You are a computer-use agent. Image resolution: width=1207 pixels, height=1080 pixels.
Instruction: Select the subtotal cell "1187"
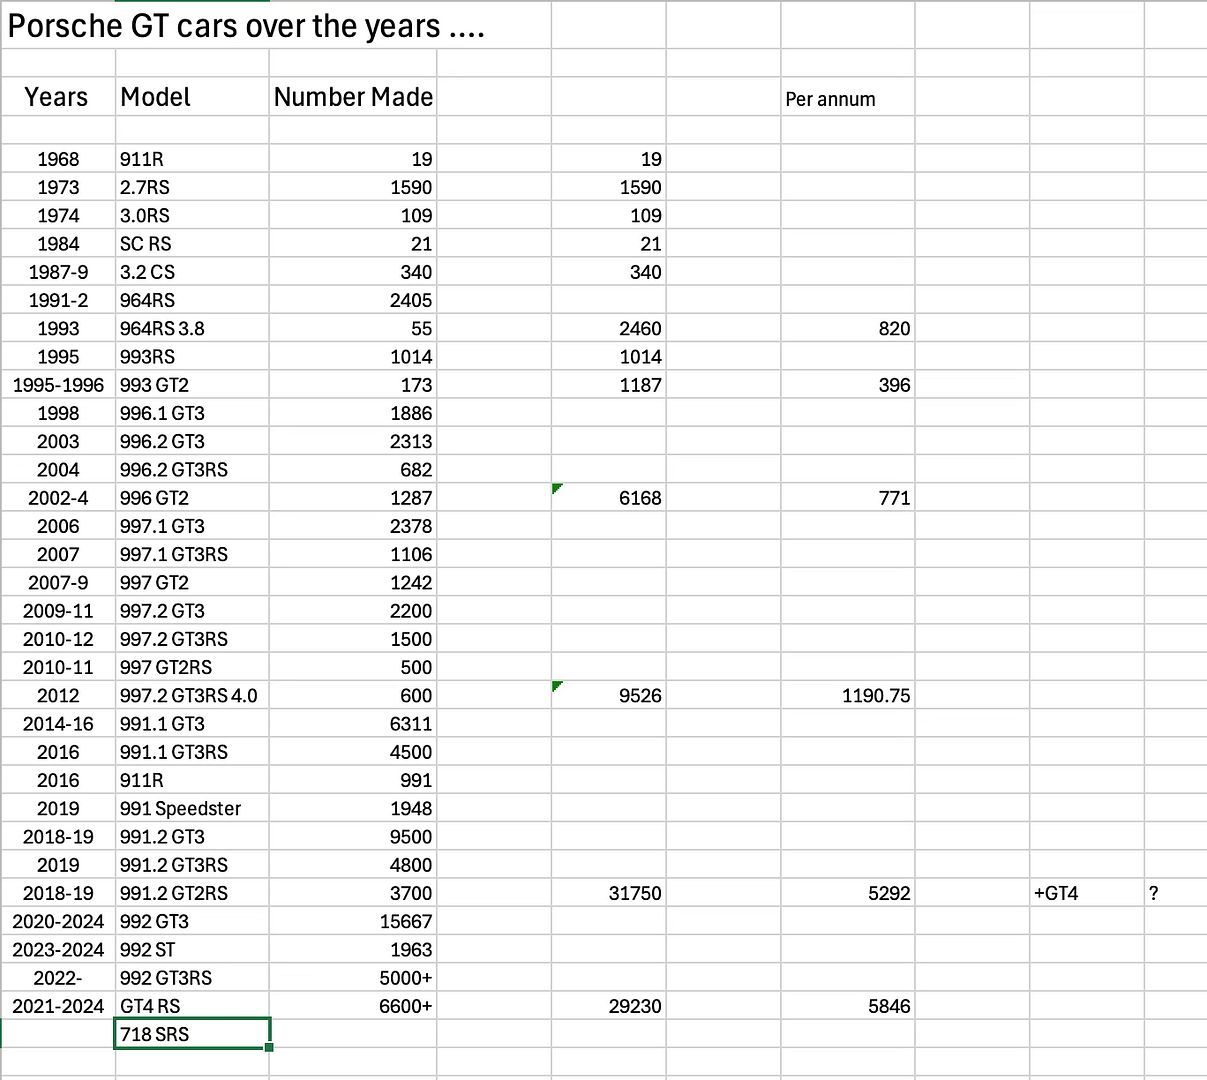(608, 385)
